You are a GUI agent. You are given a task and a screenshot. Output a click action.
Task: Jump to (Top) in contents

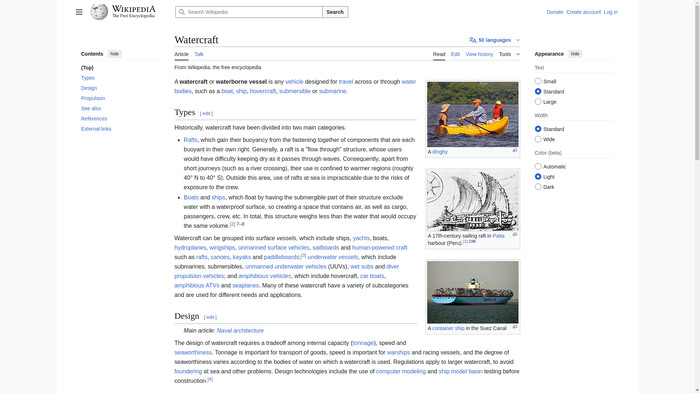point(87,68)
